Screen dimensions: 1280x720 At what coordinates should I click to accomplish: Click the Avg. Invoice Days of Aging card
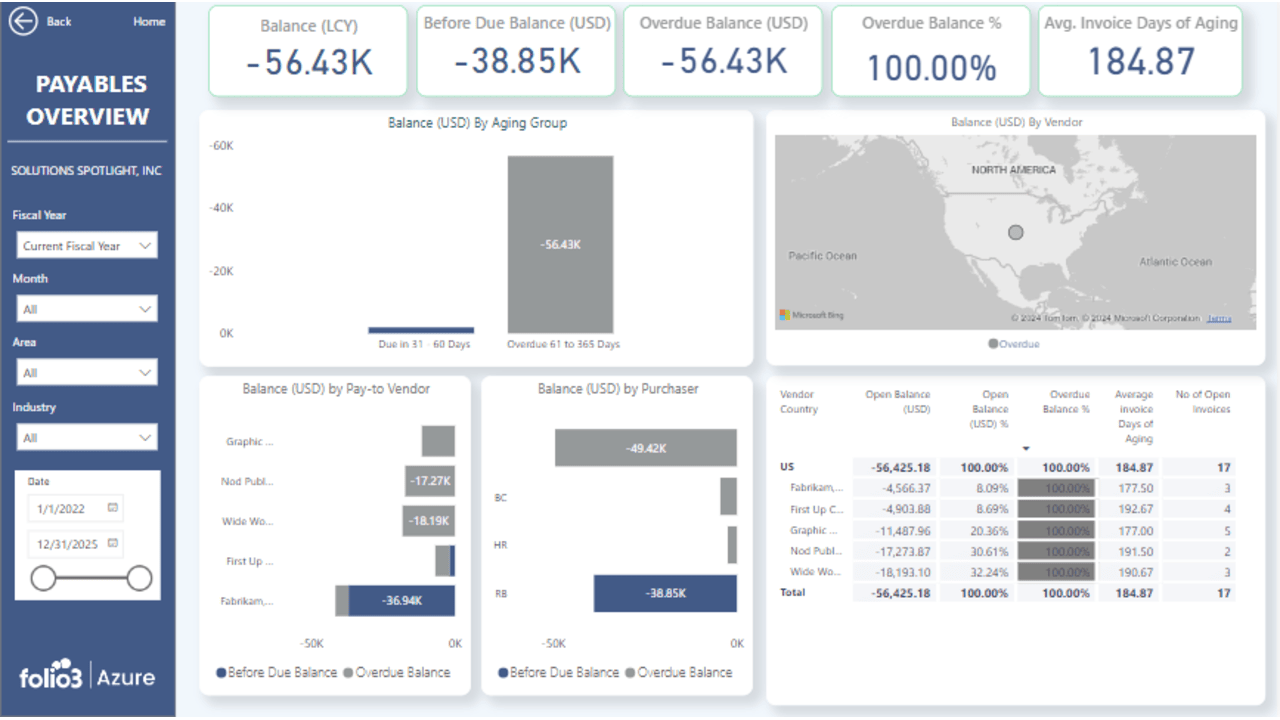(1140, 51)
